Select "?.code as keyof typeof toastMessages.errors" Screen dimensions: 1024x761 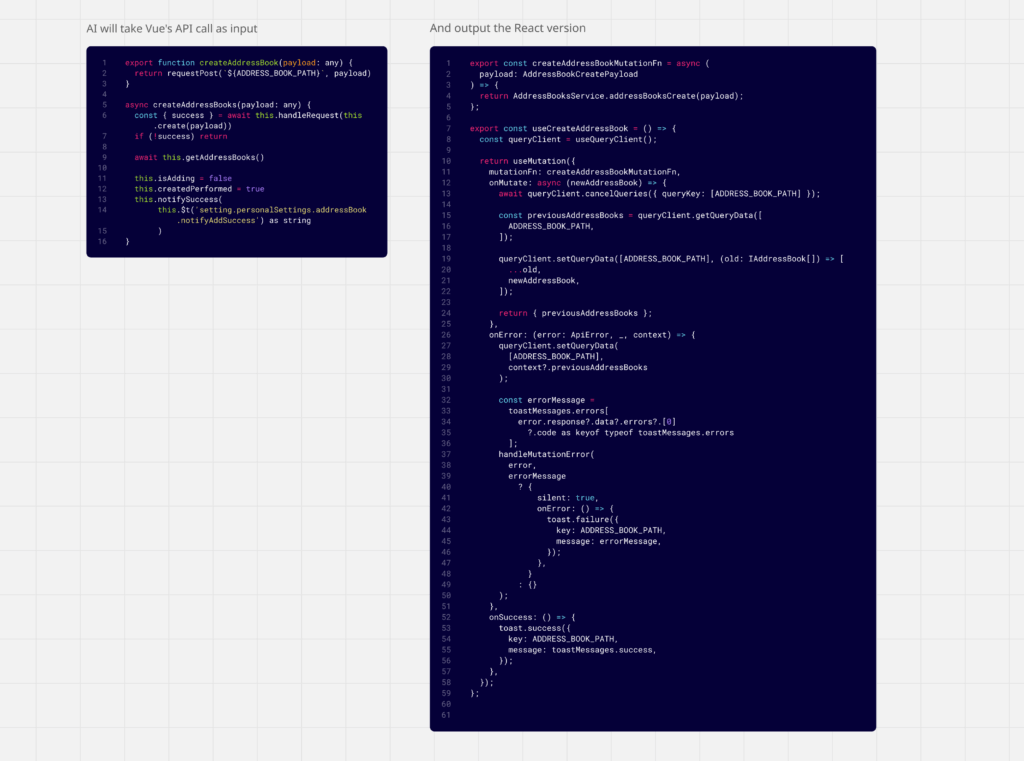tap(630, 432)
